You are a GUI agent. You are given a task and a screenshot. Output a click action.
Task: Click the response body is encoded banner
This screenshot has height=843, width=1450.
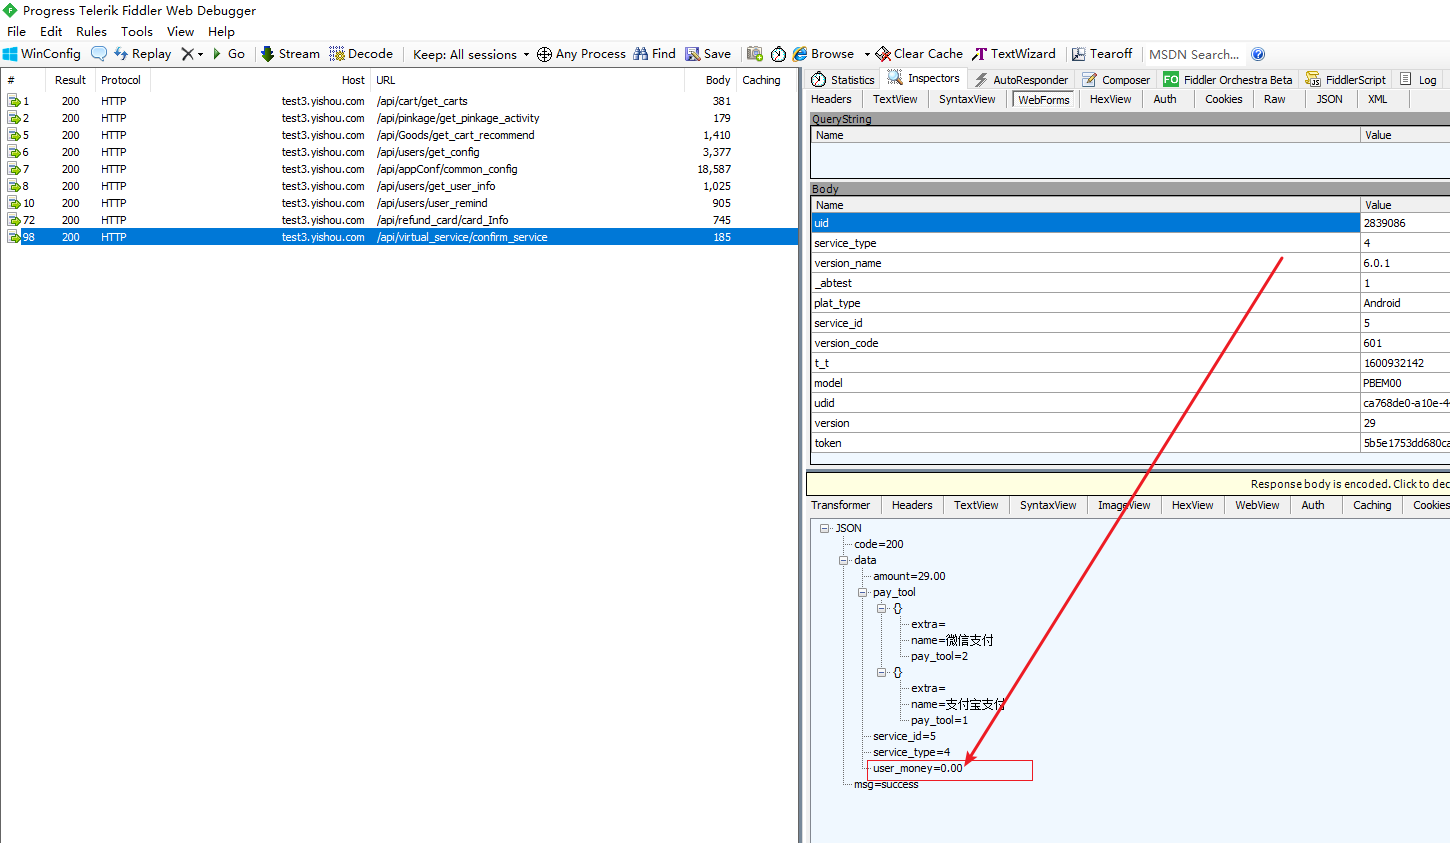(x=1128, y=484)
